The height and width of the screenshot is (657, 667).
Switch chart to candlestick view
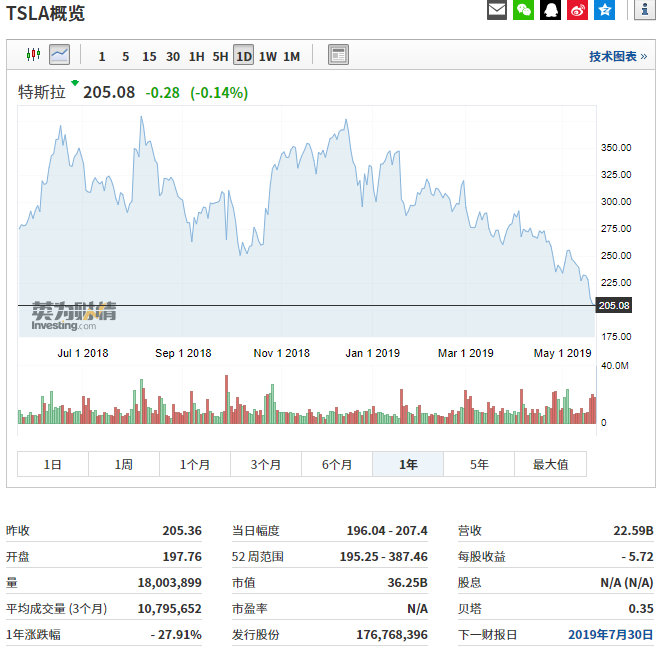click(33, 54)
